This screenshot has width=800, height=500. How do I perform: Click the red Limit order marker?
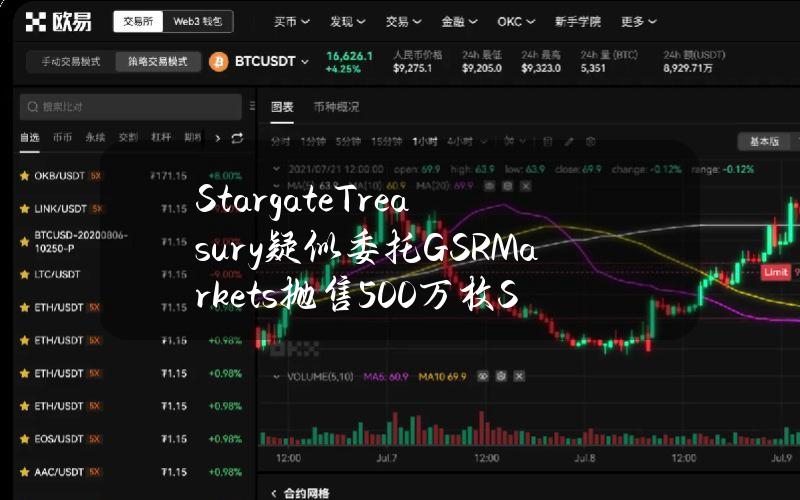(776, 272)
